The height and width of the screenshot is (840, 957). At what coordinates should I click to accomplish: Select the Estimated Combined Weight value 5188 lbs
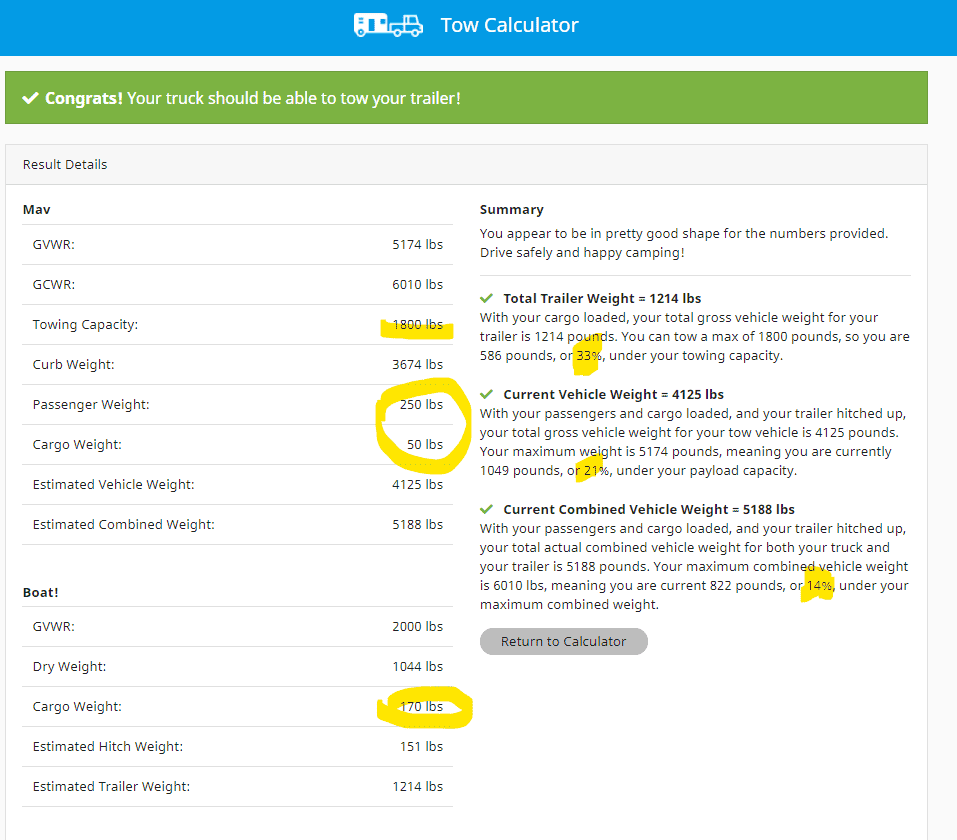(x=417, y=524)
